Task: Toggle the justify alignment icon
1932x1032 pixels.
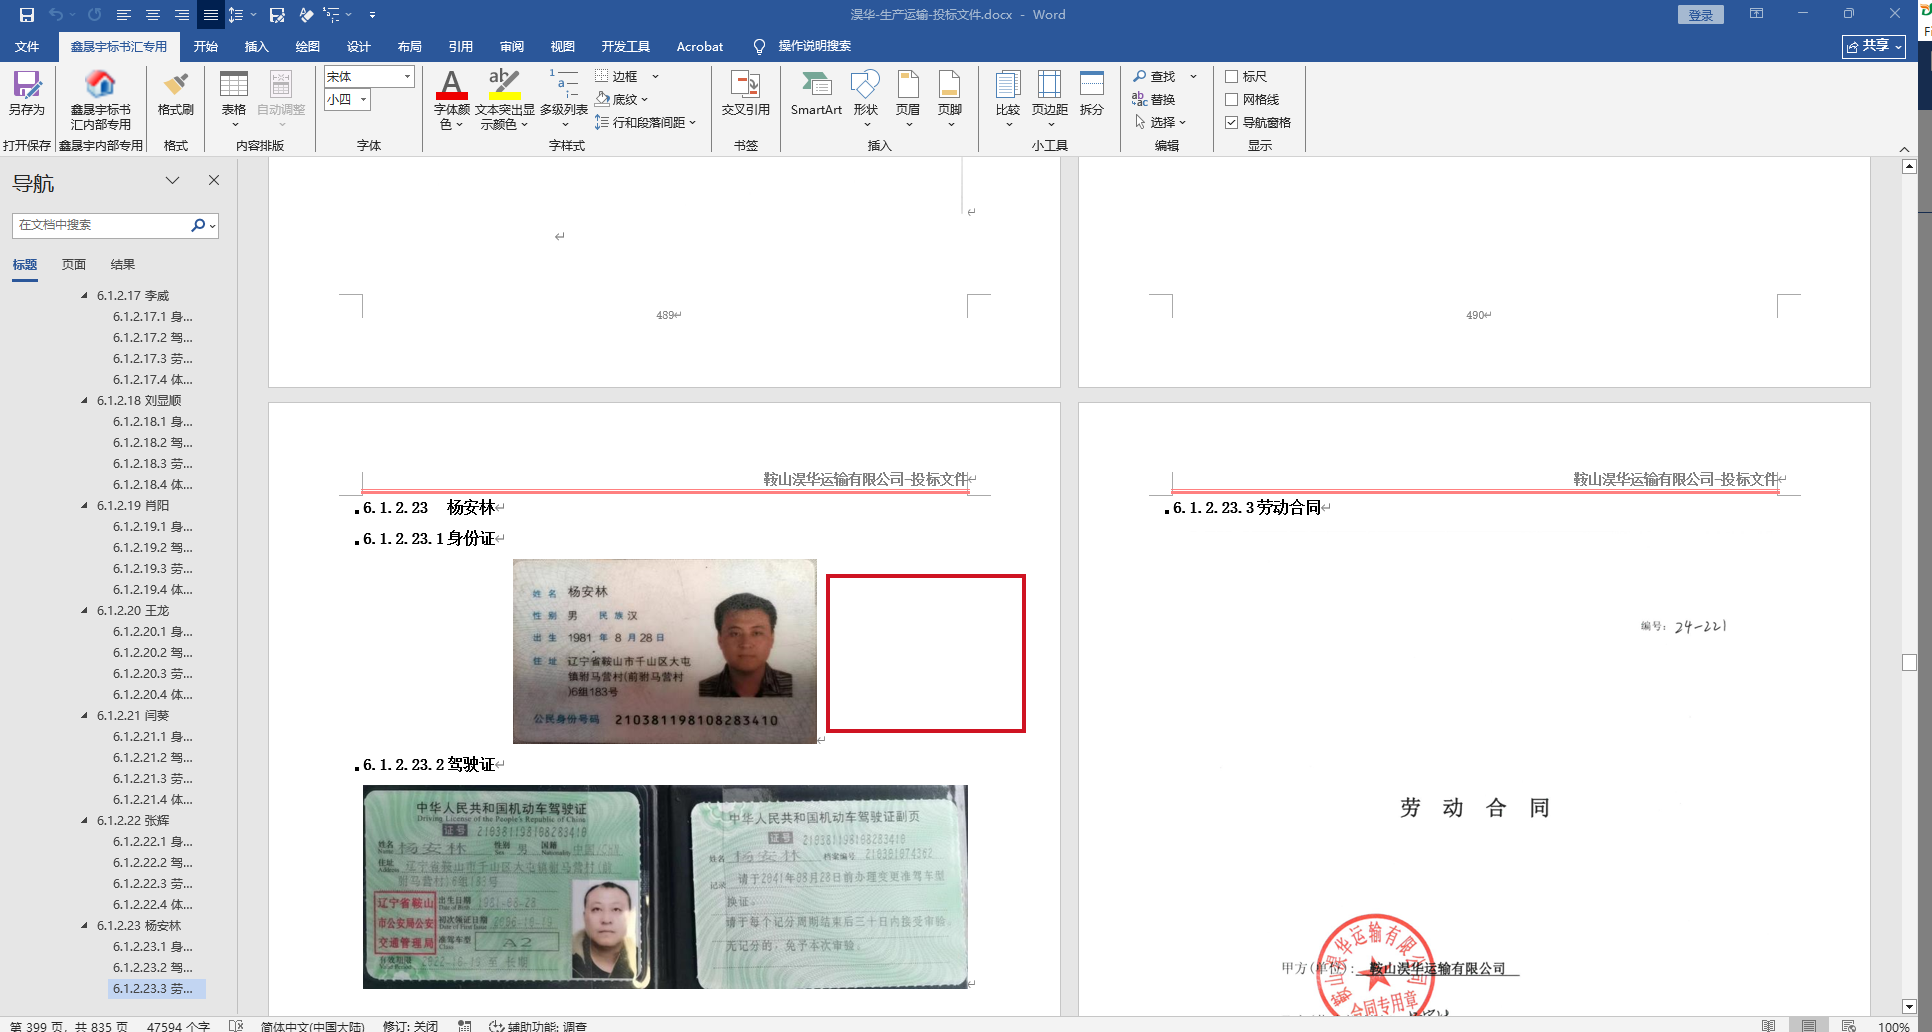Action: 211,15
